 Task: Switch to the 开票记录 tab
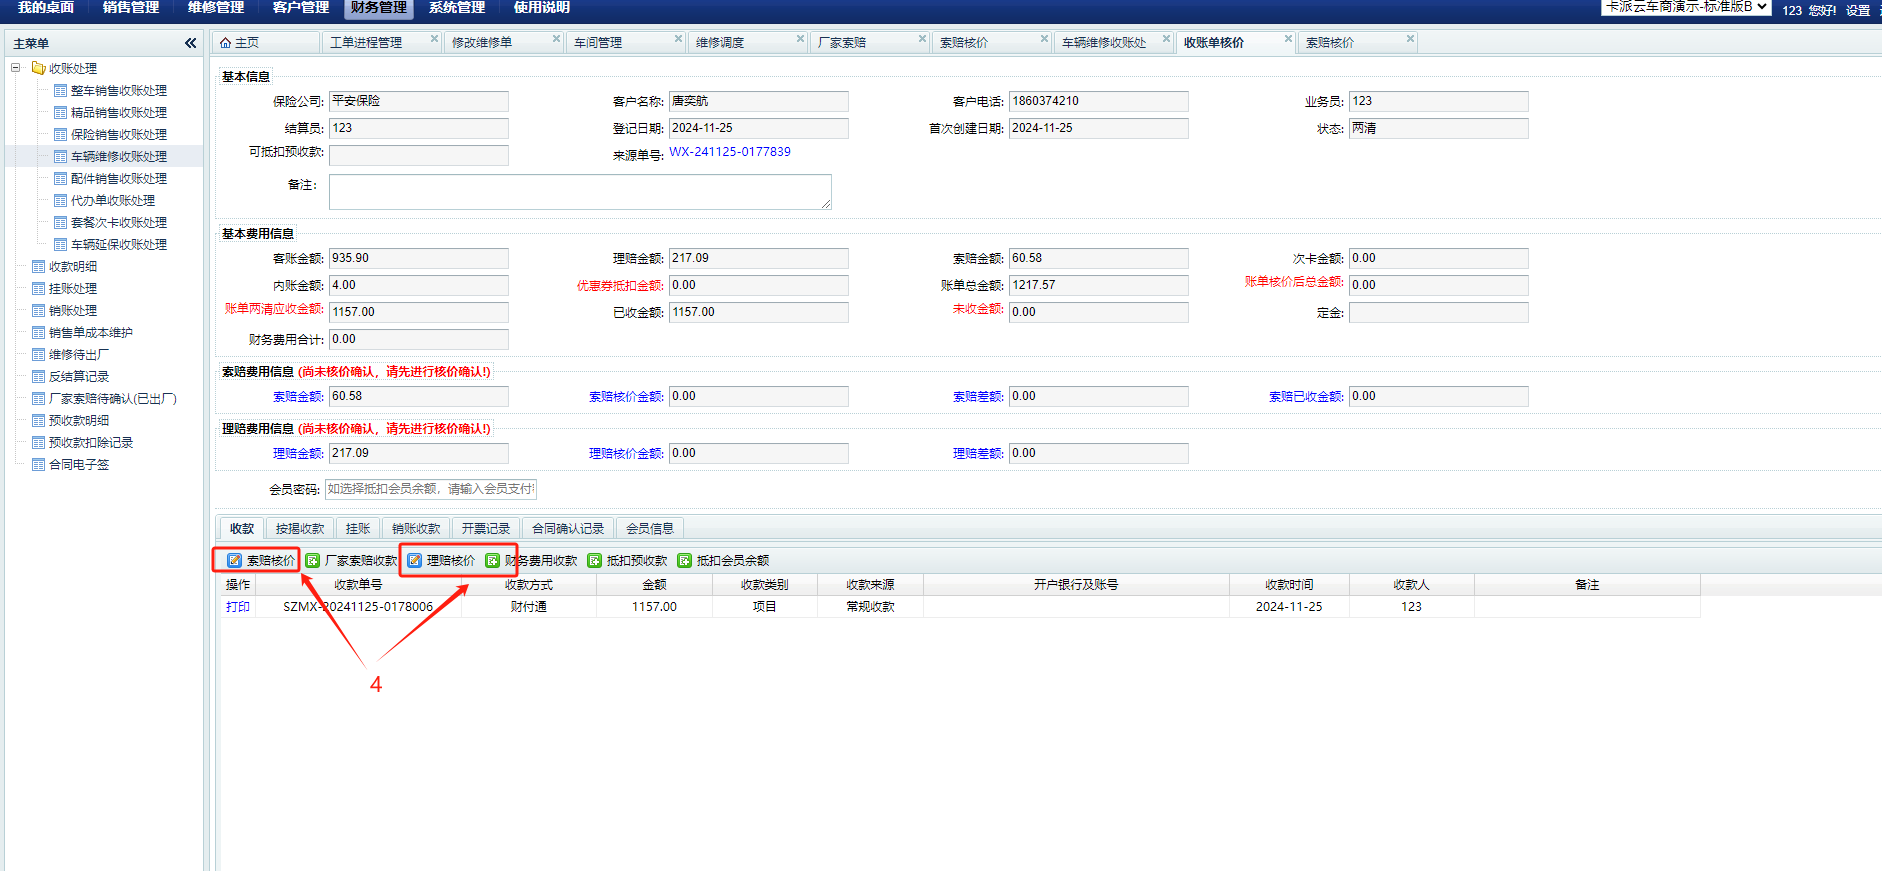tap(486, 529)
